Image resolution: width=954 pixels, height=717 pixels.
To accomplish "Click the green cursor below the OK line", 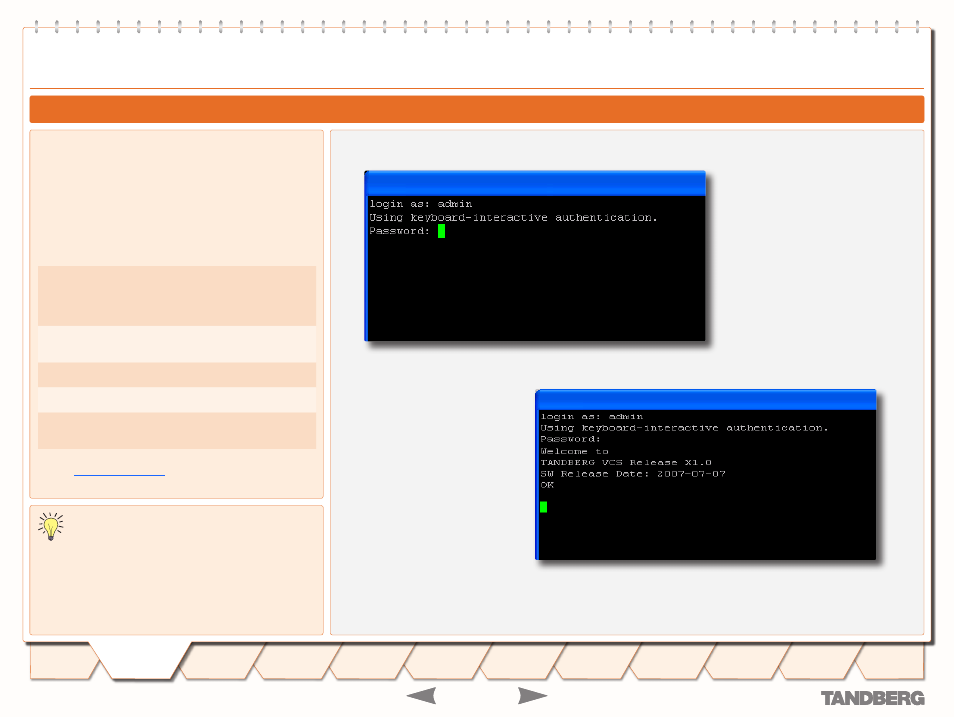I will (543, 507).
